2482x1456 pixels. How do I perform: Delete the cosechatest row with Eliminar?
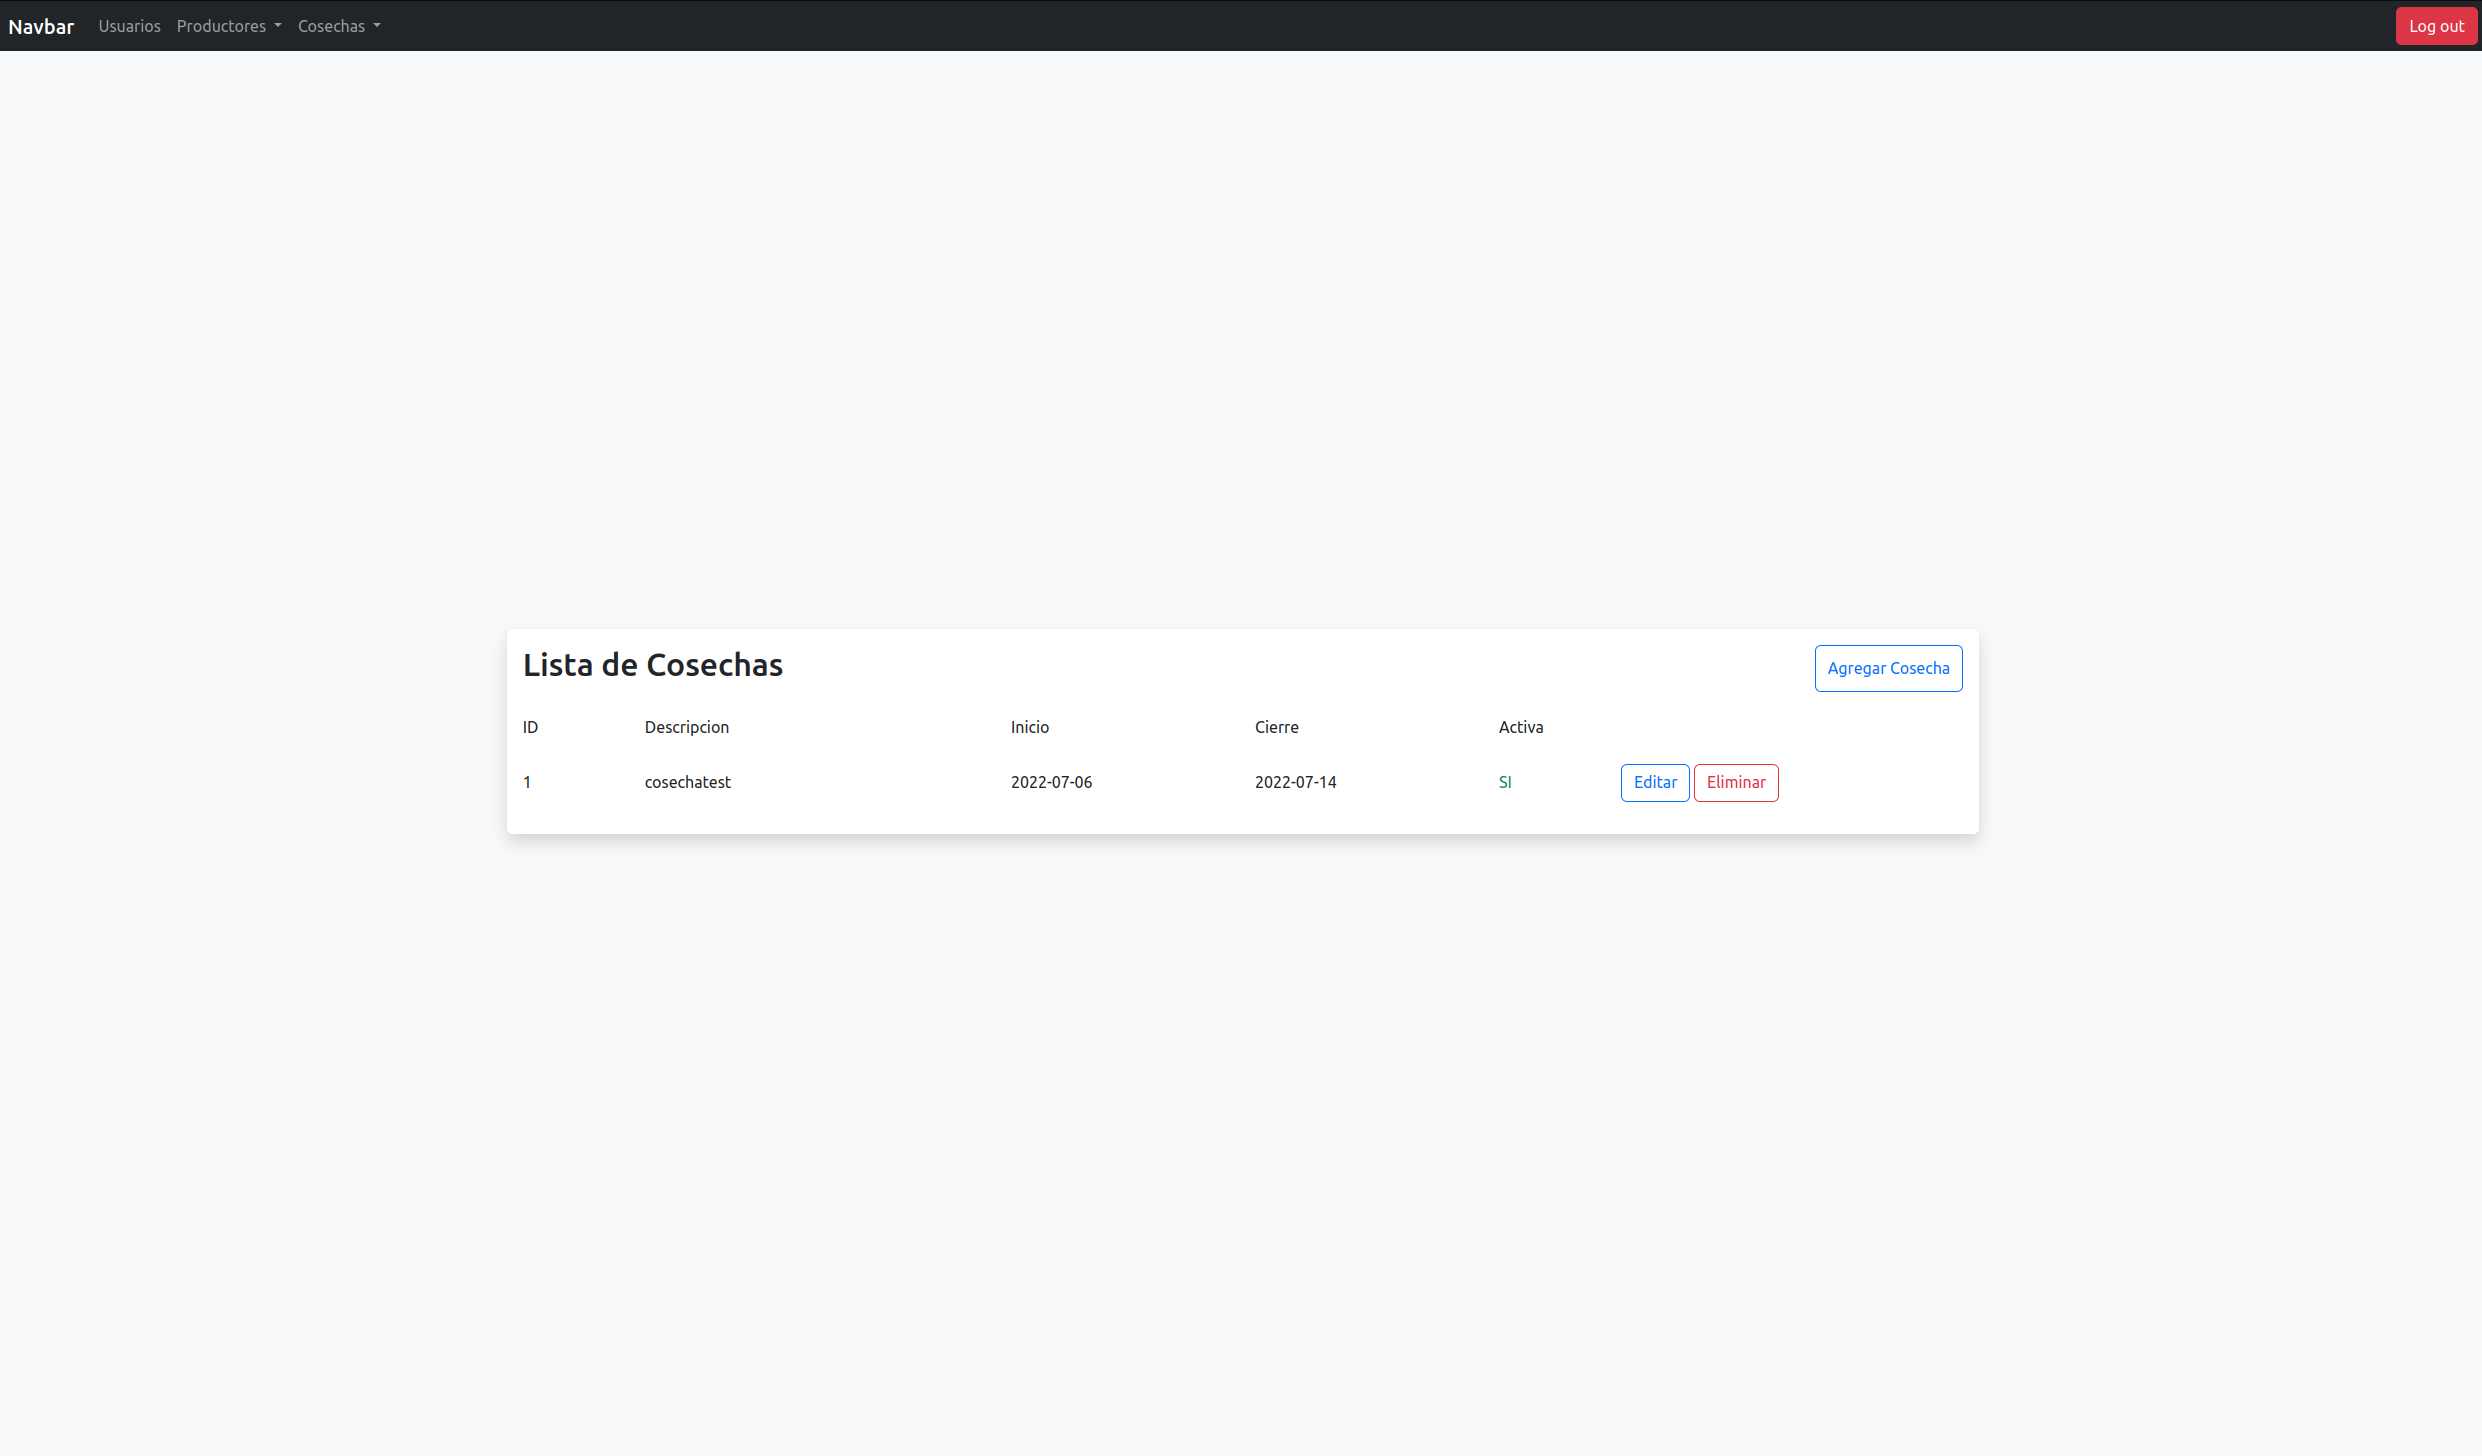point(1735,782)
